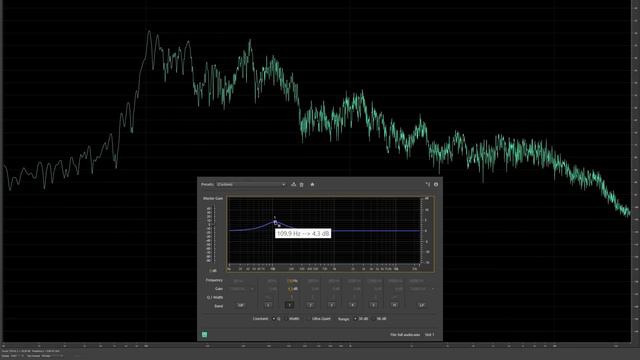The width and height of the screenshot is (640, 360).
Task: Toggle the H high shelf band button
Action: (x=394, y=305)
